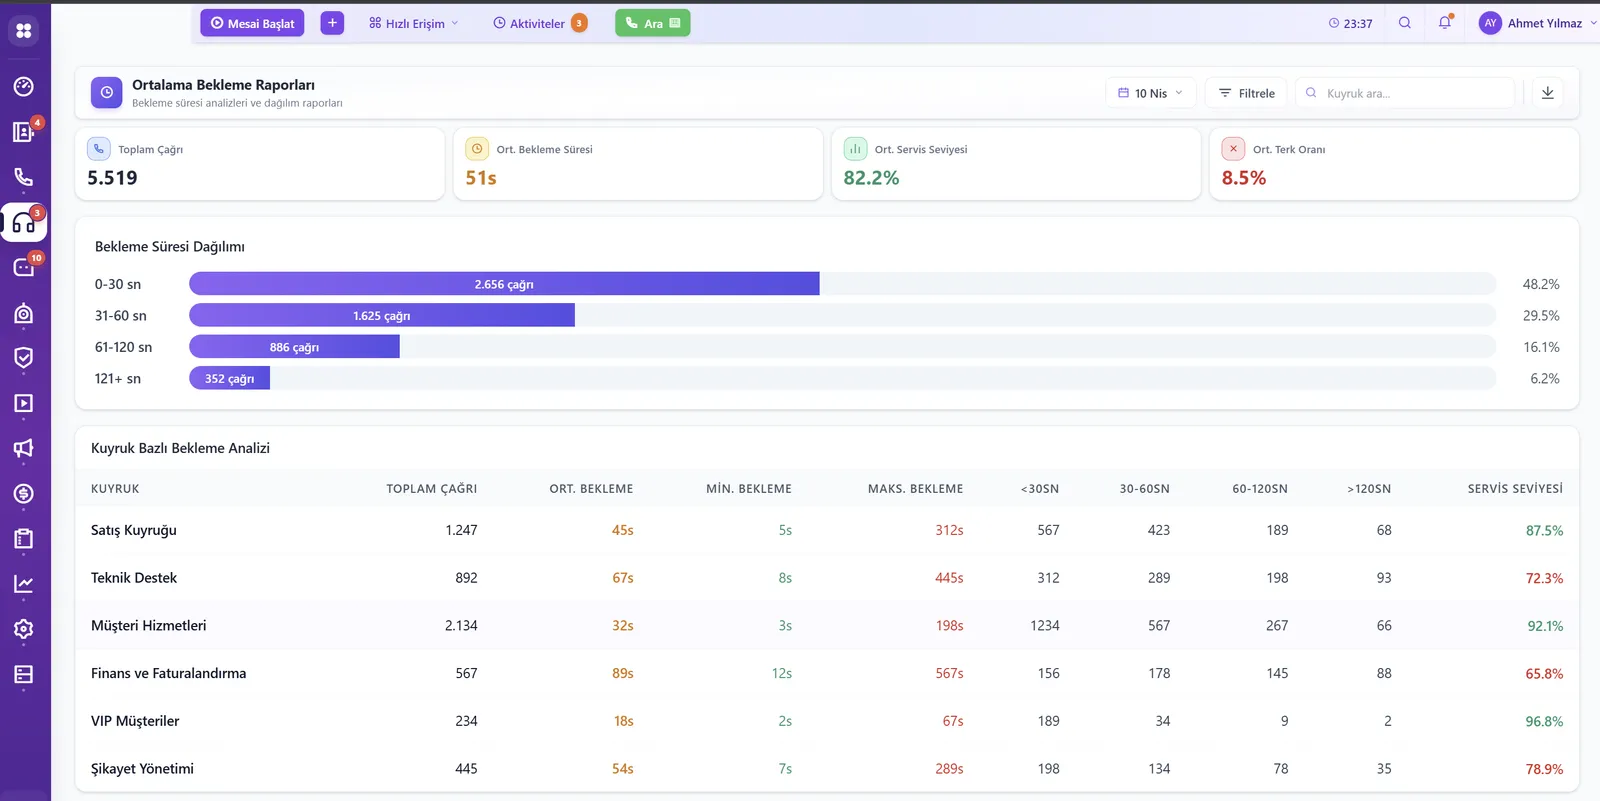Open the top bar search icon
The image size is (1600, 801).
1405,23
